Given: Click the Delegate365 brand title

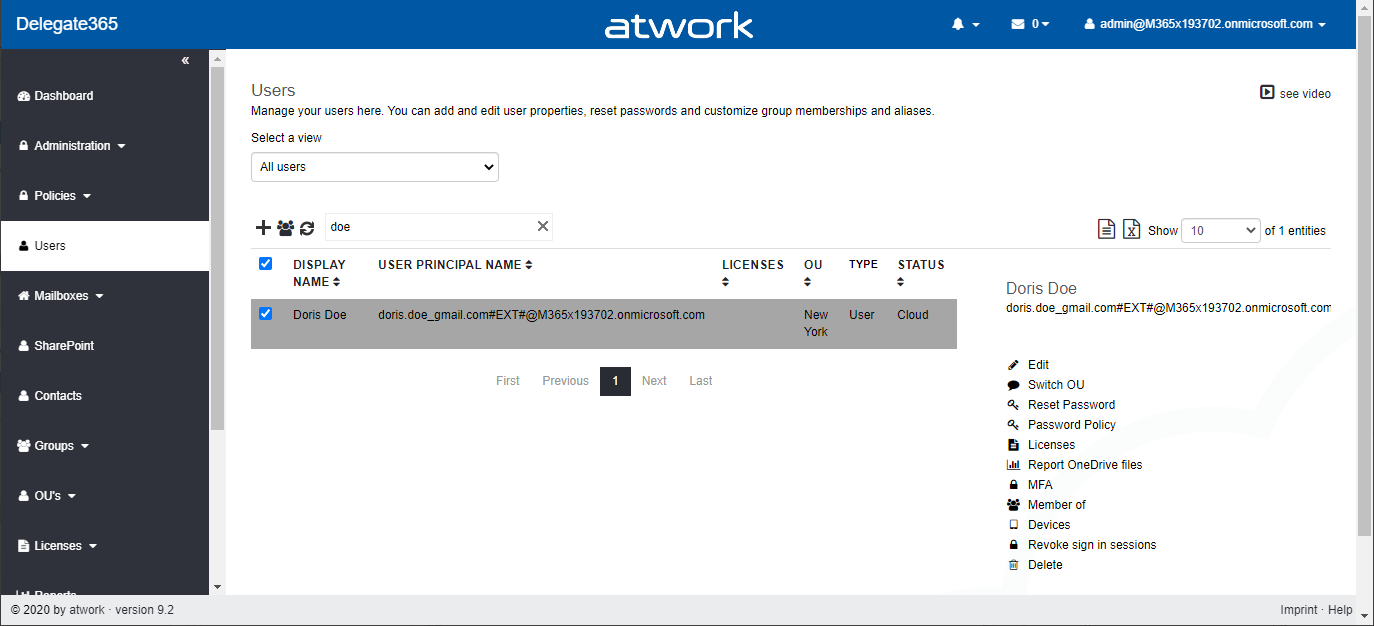Looking at the screenshot, I should tap(67, 24).
